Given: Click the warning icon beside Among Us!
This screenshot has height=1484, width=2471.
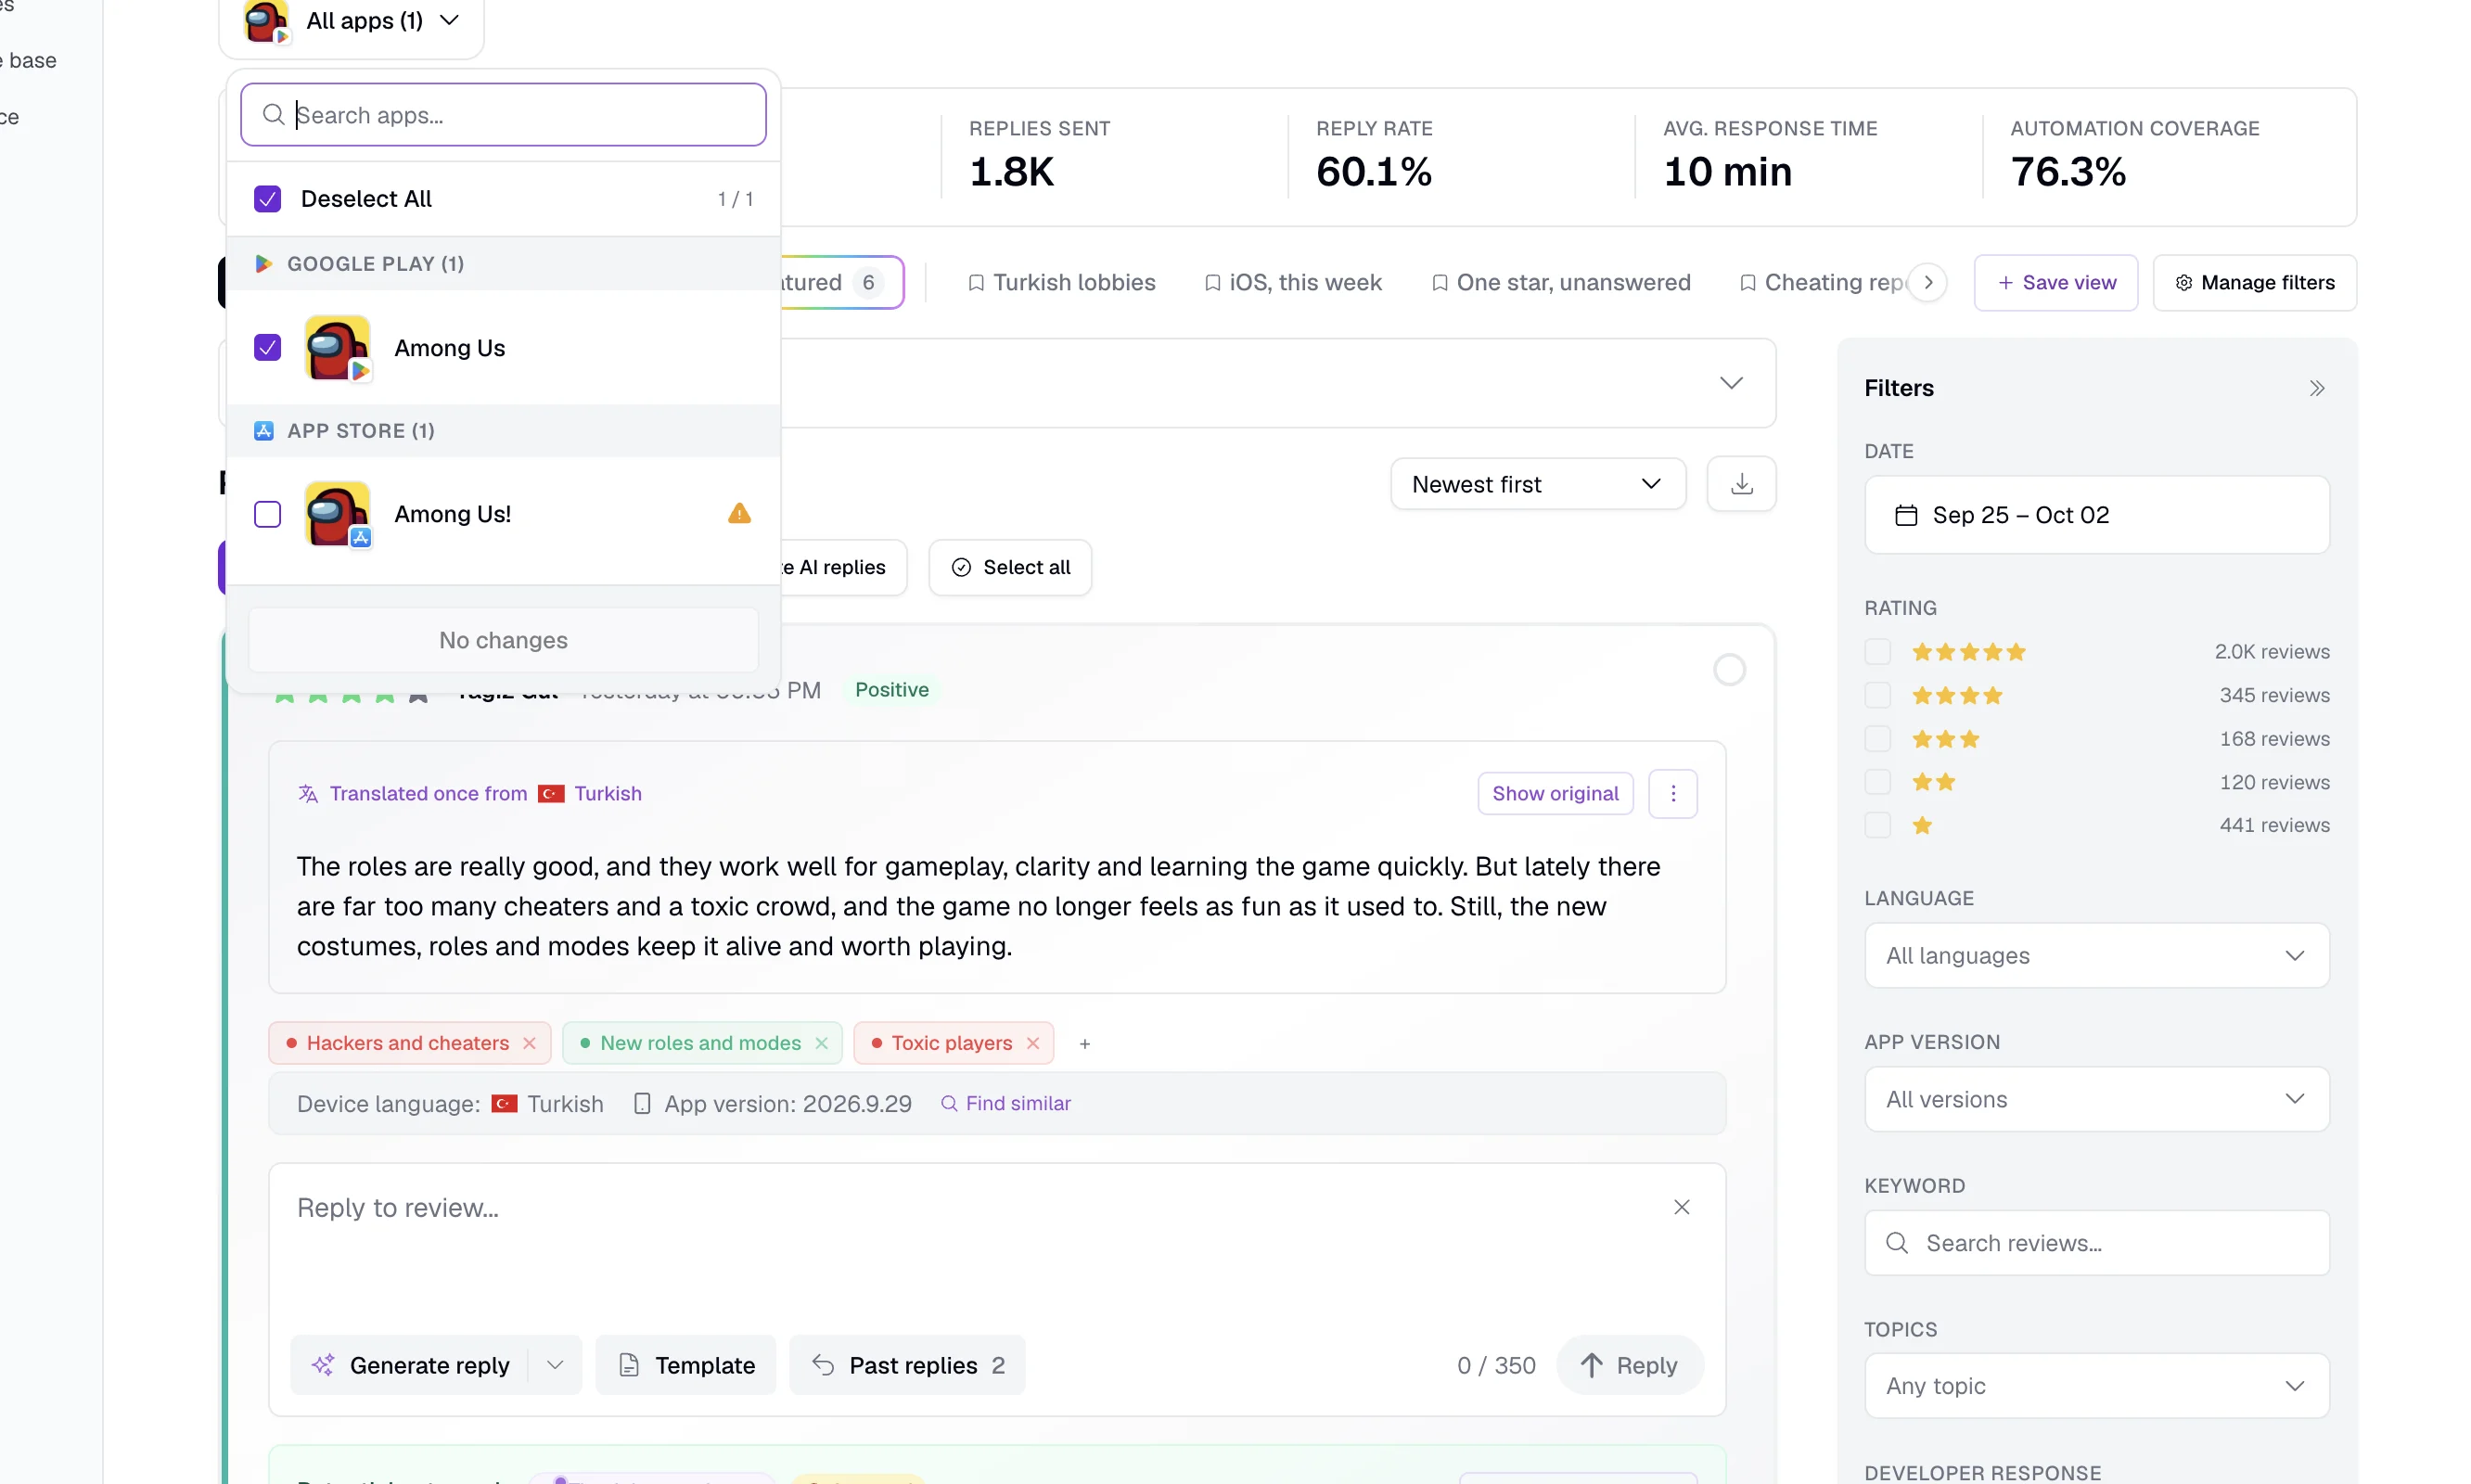Looking at the screenshot, I should point(739,514).
